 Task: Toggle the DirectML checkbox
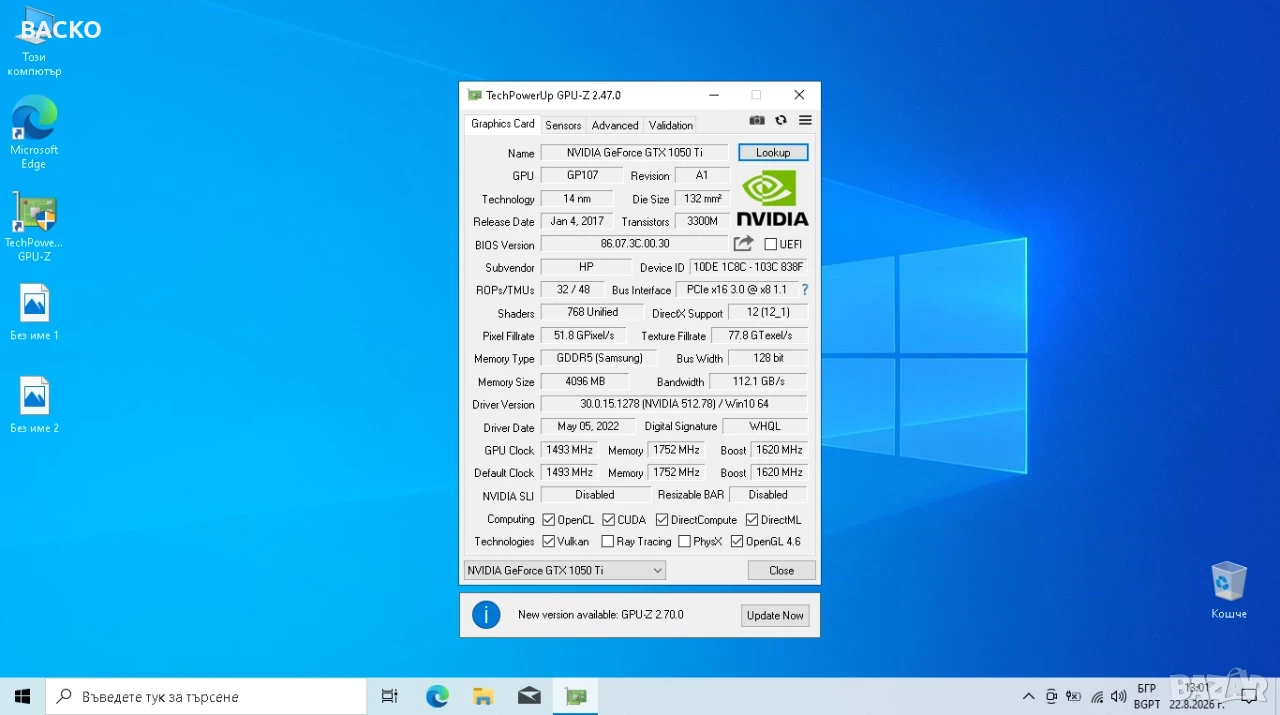[x=752, y=520]
